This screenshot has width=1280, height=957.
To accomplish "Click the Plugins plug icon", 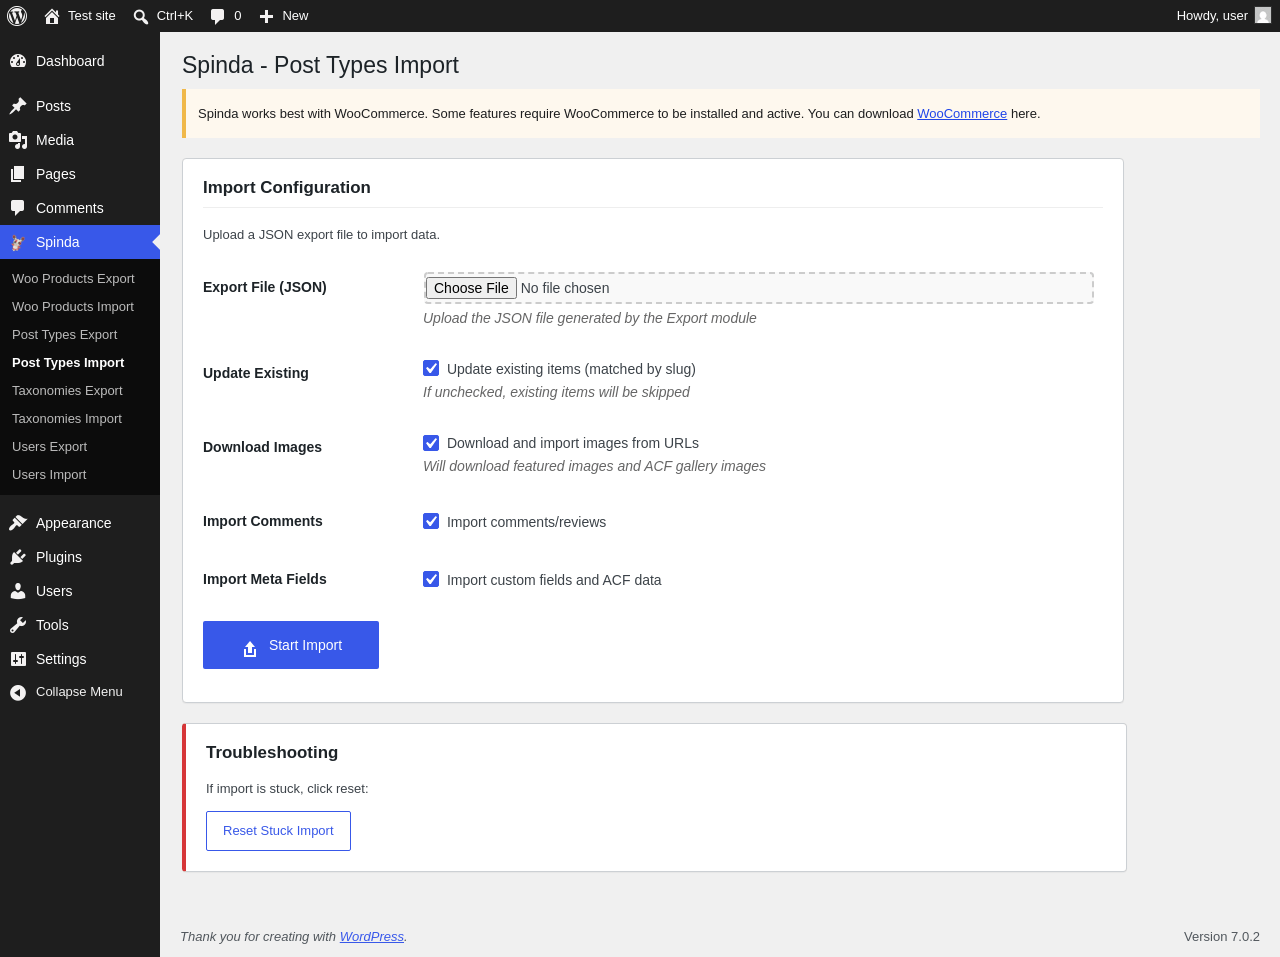I will pos(18,557).
